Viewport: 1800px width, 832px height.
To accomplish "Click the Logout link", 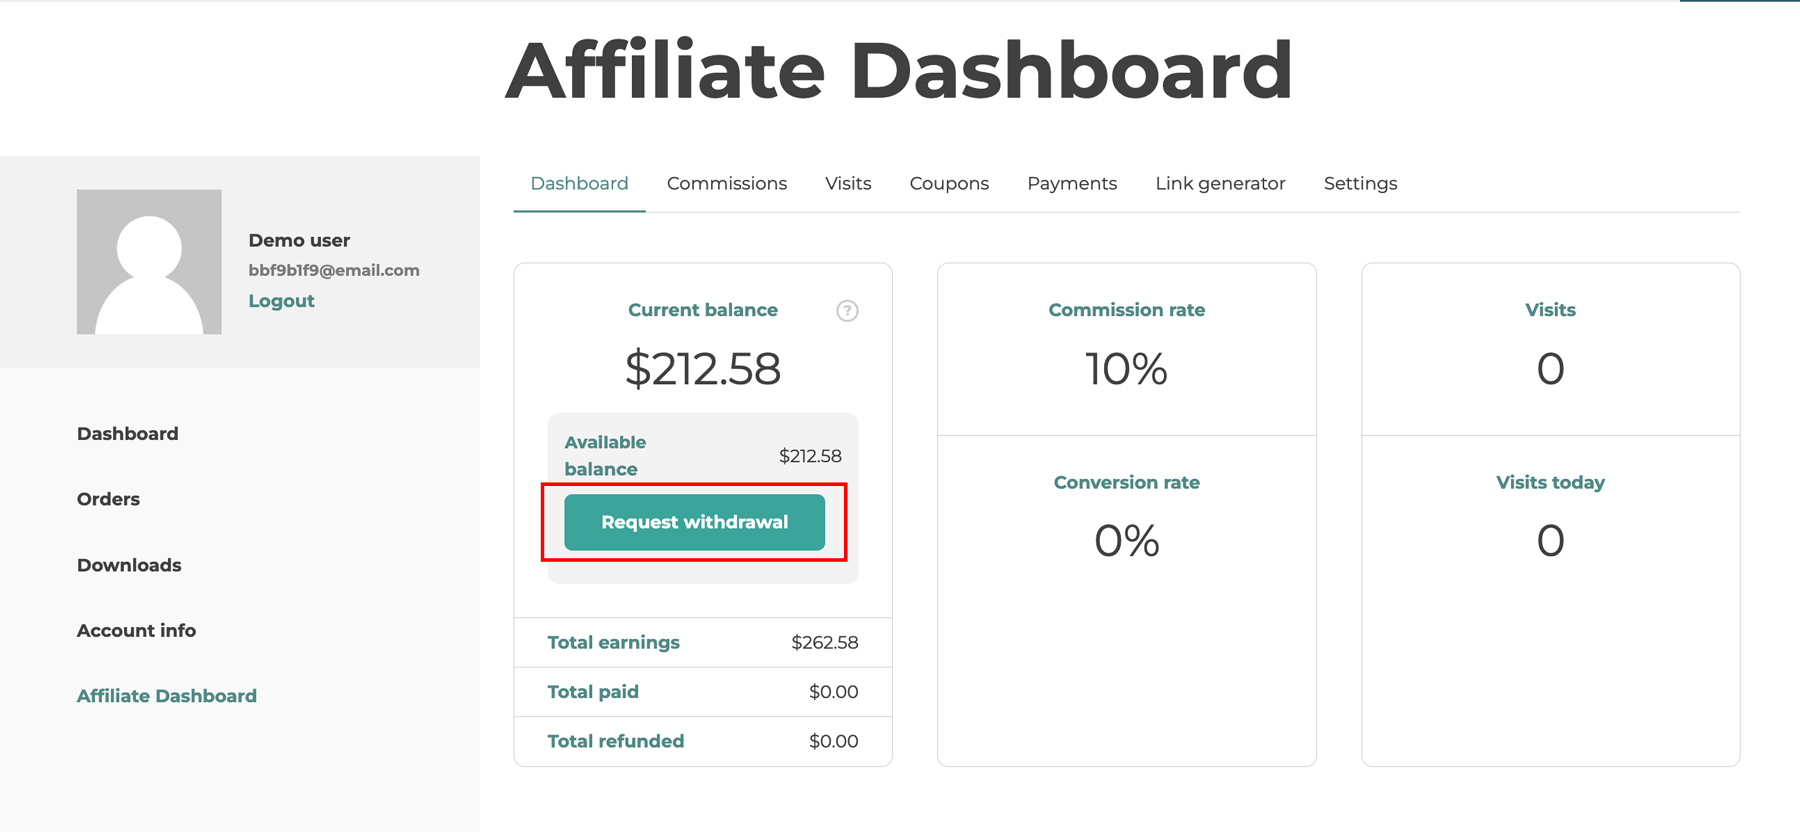I will (x=281, y=301).
